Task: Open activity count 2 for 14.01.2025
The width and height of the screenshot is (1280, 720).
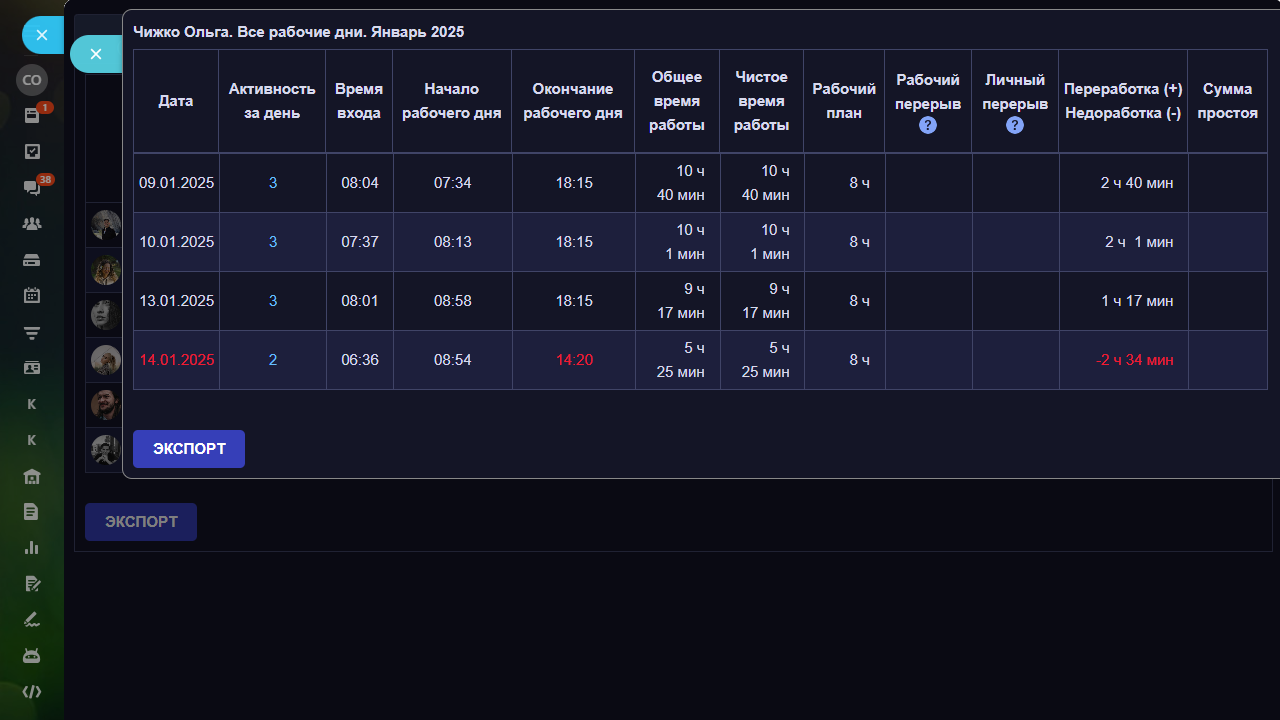Action: 273,360
